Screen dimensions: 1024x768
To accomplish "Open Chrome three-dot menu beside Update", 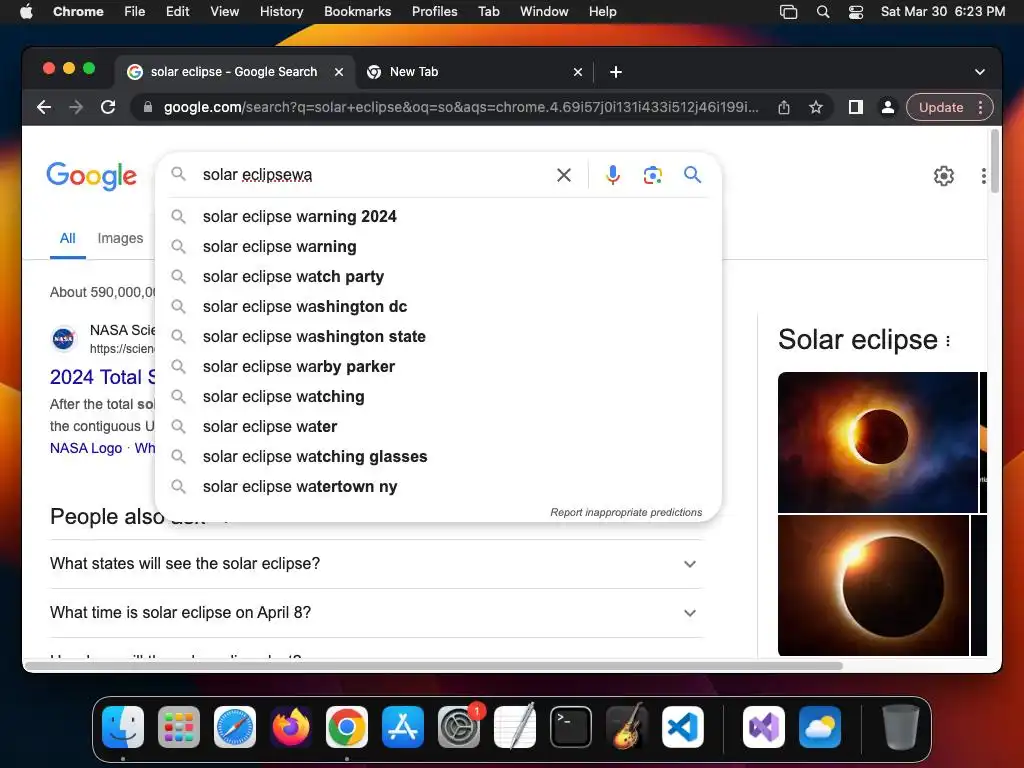I will click(x=980, y=107).
